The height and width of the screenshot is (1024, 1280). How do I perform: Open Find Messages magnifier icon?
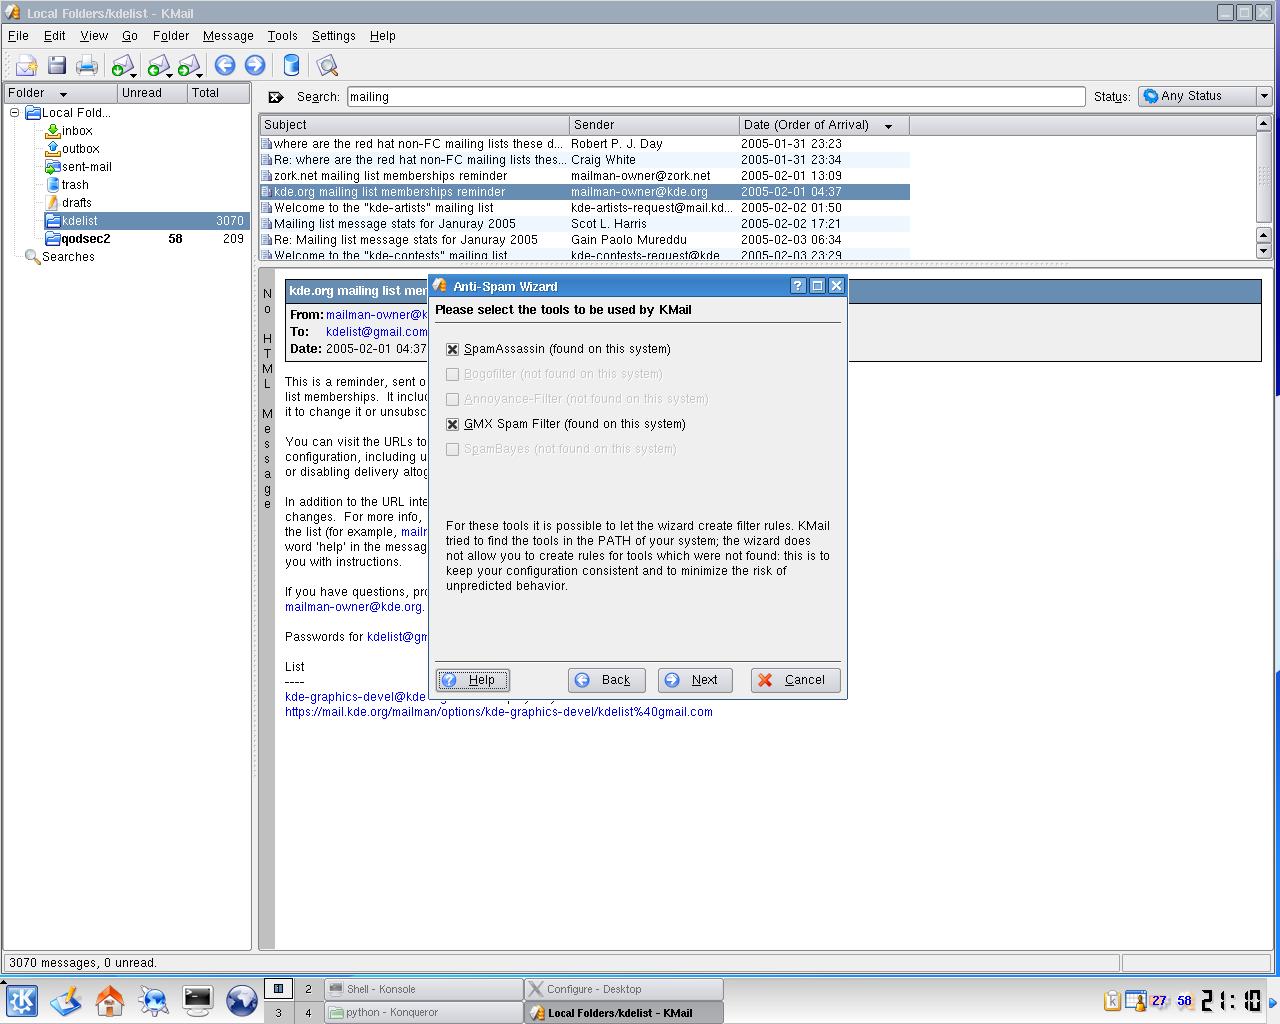click(327, 66)
